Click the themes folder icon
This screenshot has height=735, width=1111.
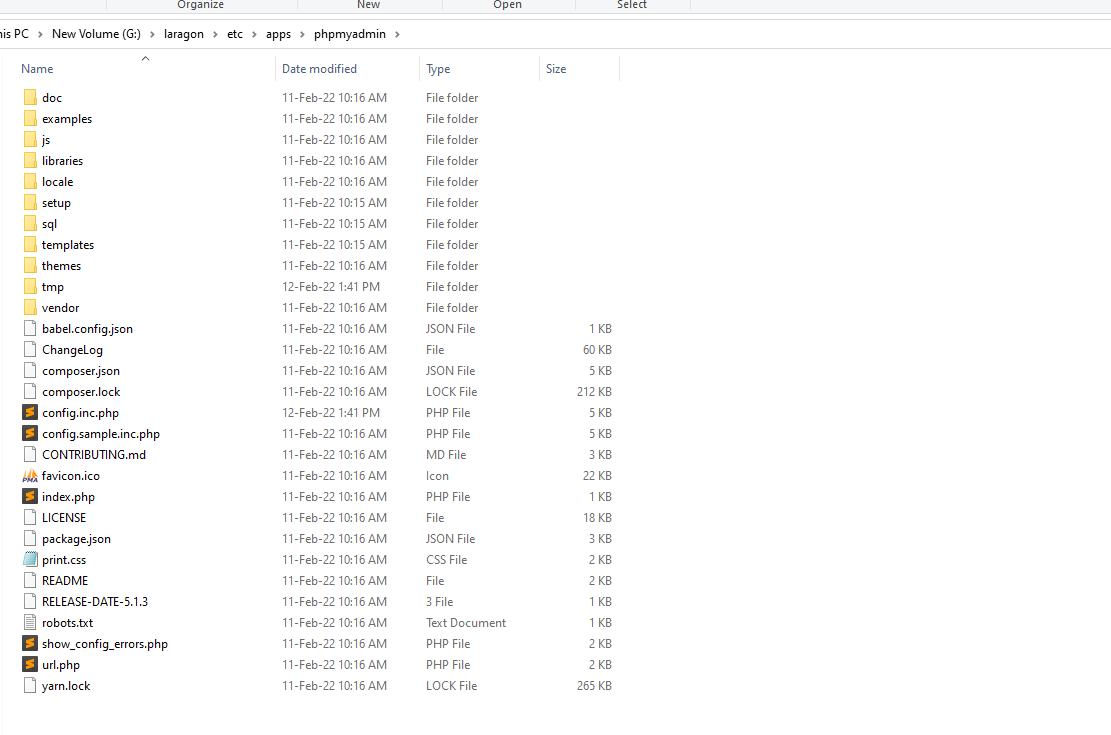[30, 266]
